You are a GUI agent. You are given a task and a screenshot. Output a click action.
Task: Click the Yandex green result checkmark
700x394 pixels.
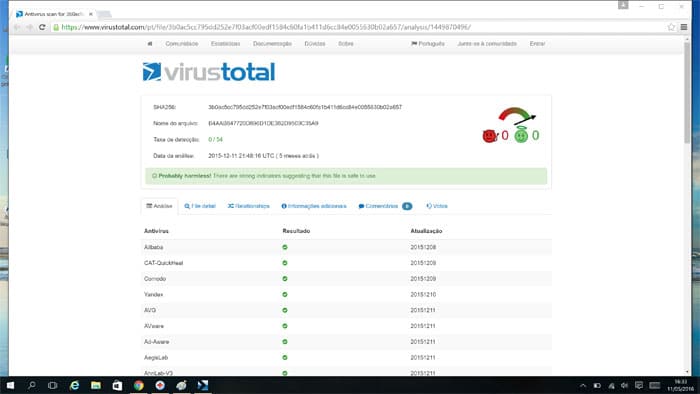pyautogui.click(x=285, y=294)
